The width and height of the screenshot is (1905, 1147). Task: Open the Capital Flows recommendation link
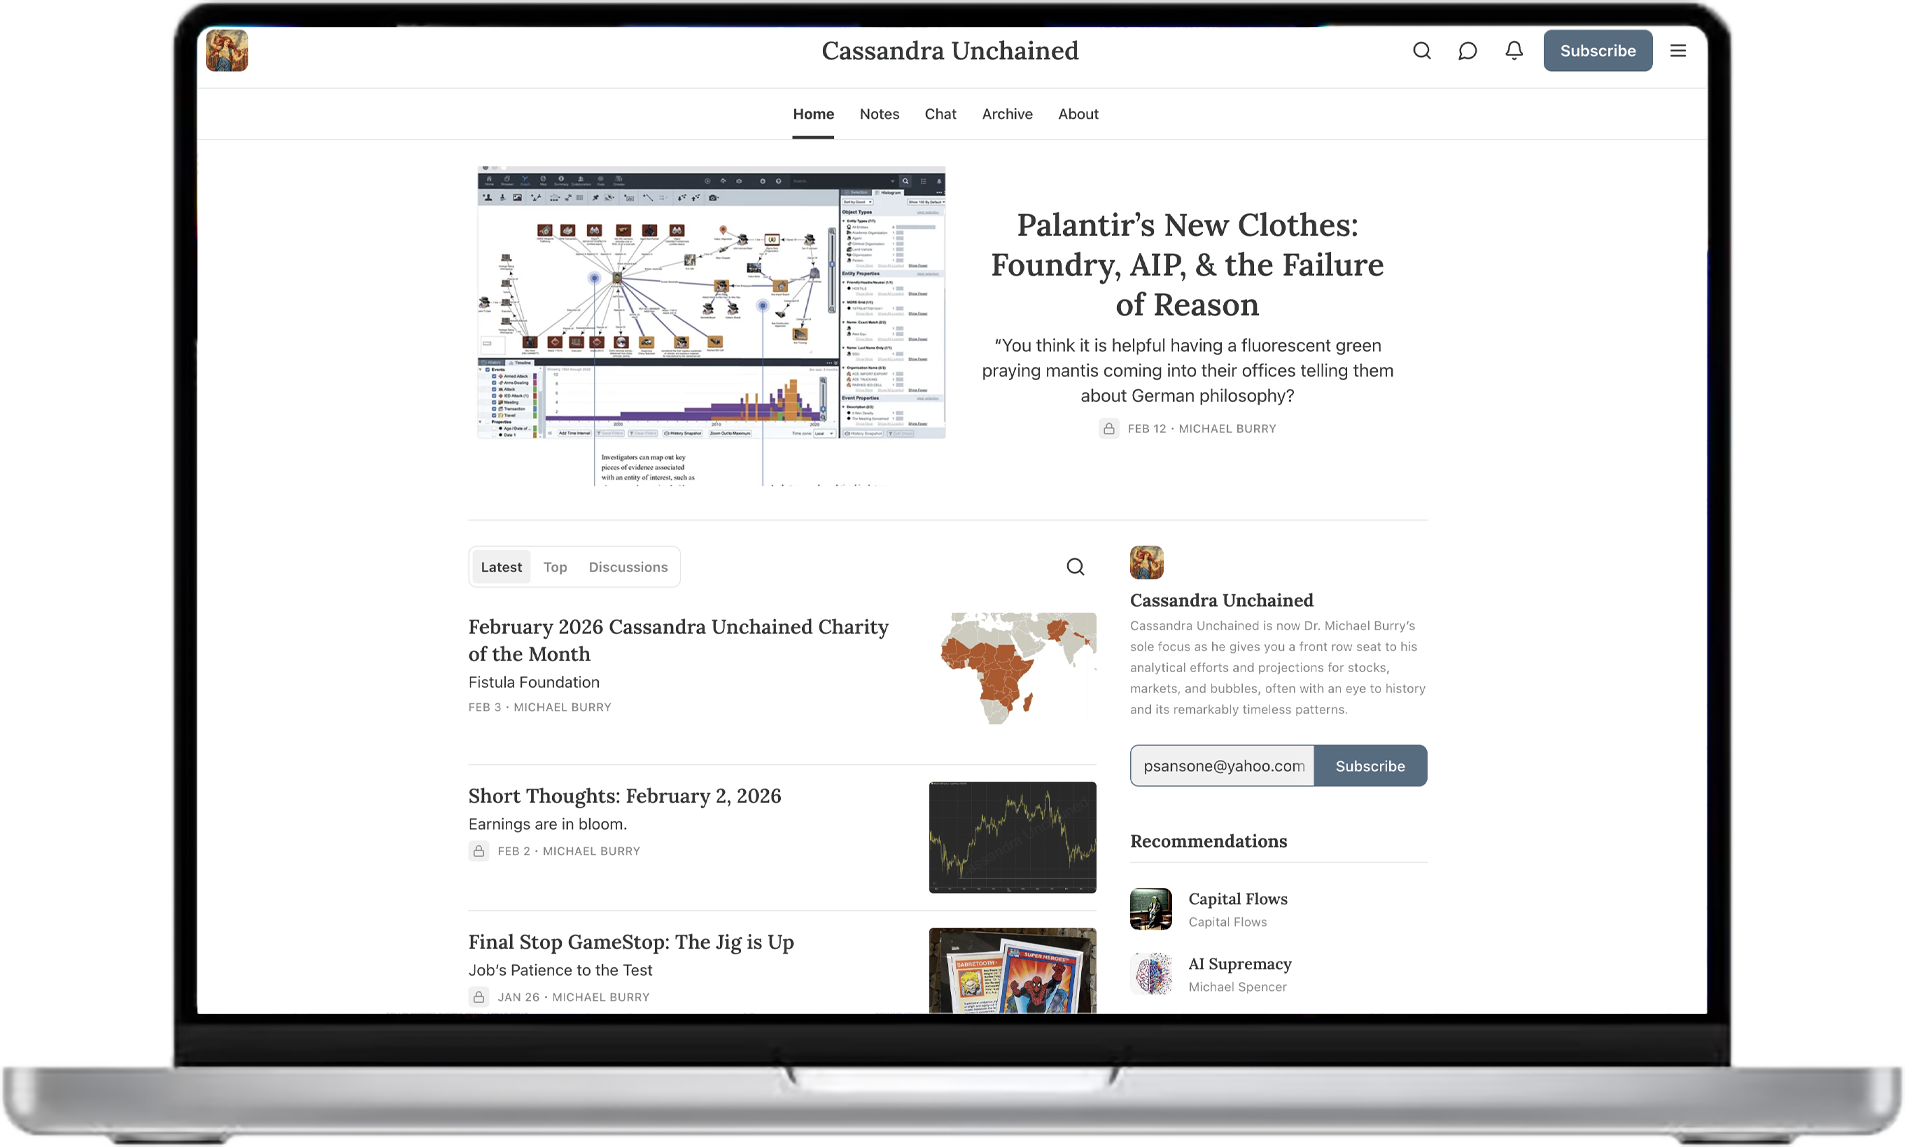coord(1237,899)
